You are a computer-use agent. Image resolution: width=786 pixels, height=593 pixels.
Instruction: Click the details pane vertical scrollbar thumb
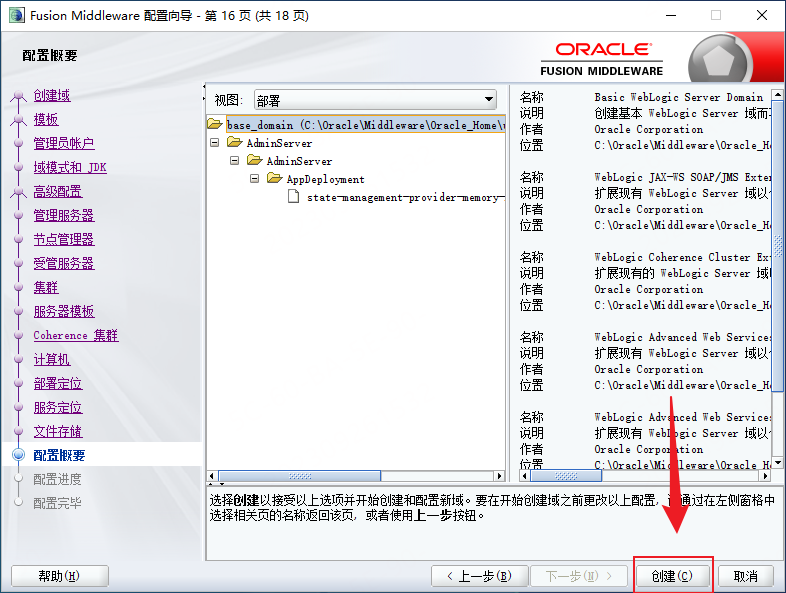777,246
